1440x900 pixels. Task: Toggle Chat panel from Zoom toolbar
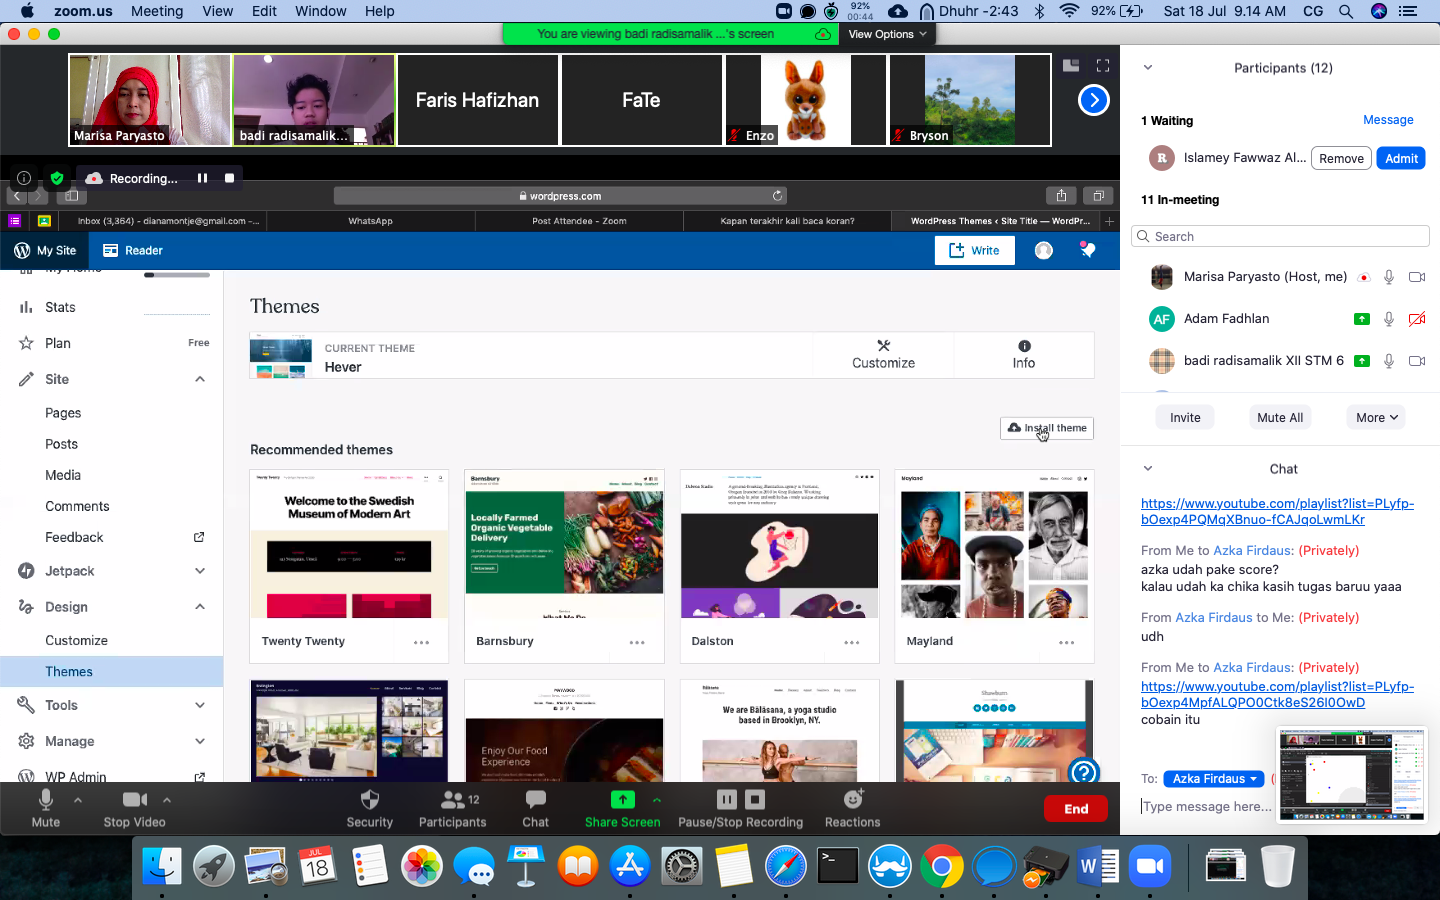[x=536, y=808]
